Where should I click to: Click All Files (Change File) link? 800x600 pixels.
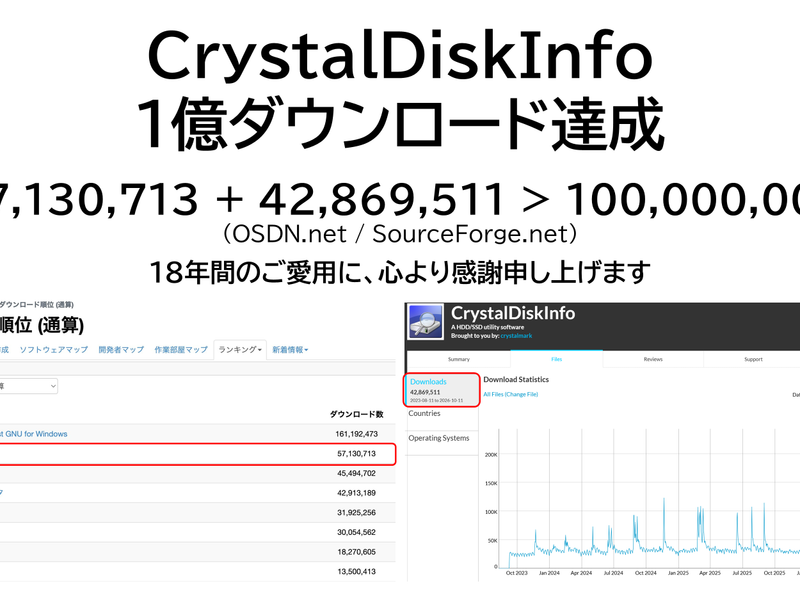point(511,394)
